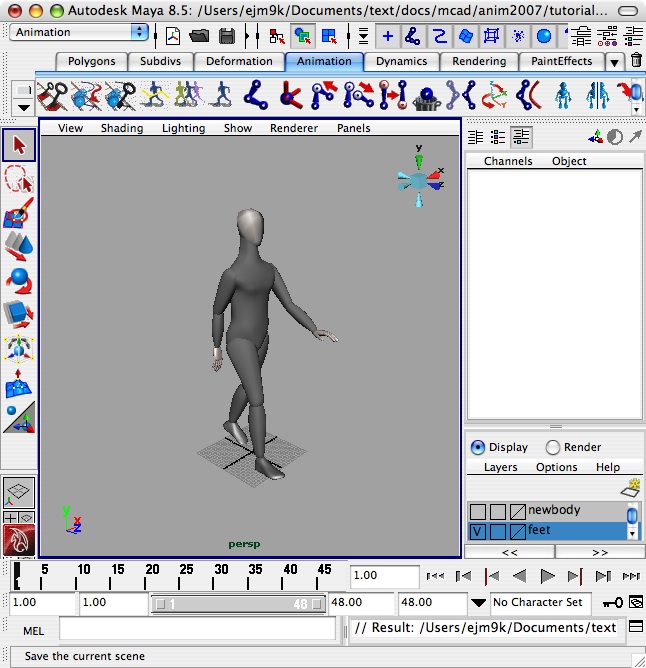This screenshot has width=646, height=668.
Task: Switch to the Dynamics shelf tab
Action: (x=401, y=61)
